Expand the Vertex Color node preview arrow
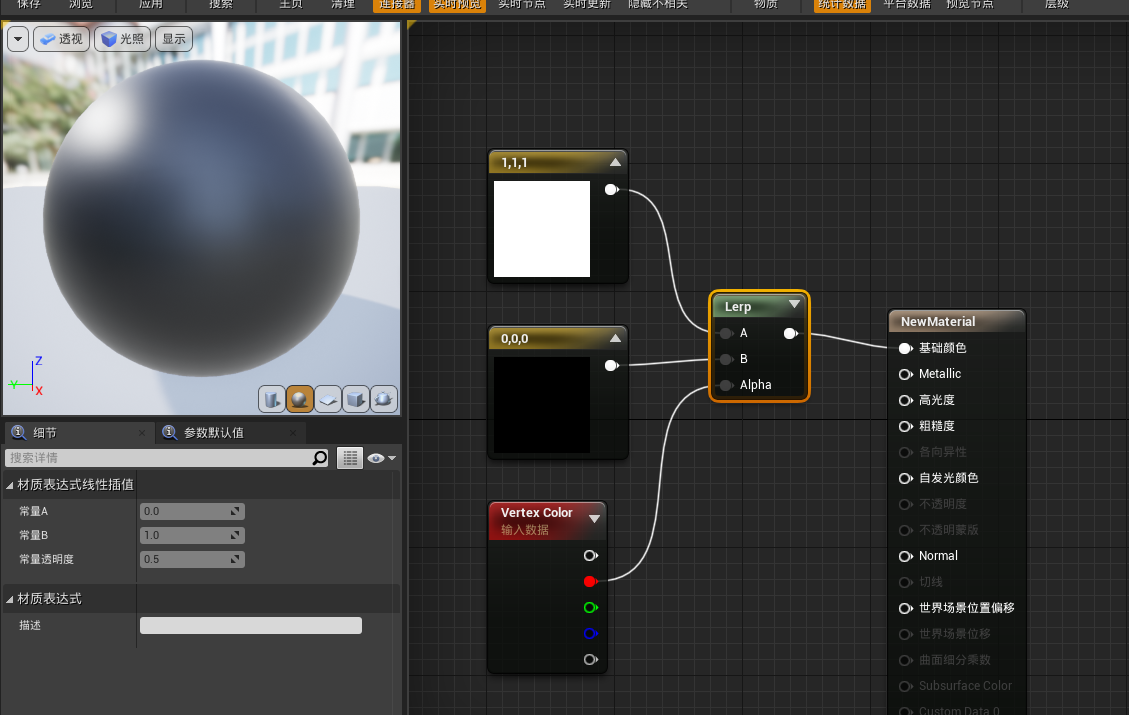This screenshot has width=1129, height=715. click(594, 518)
